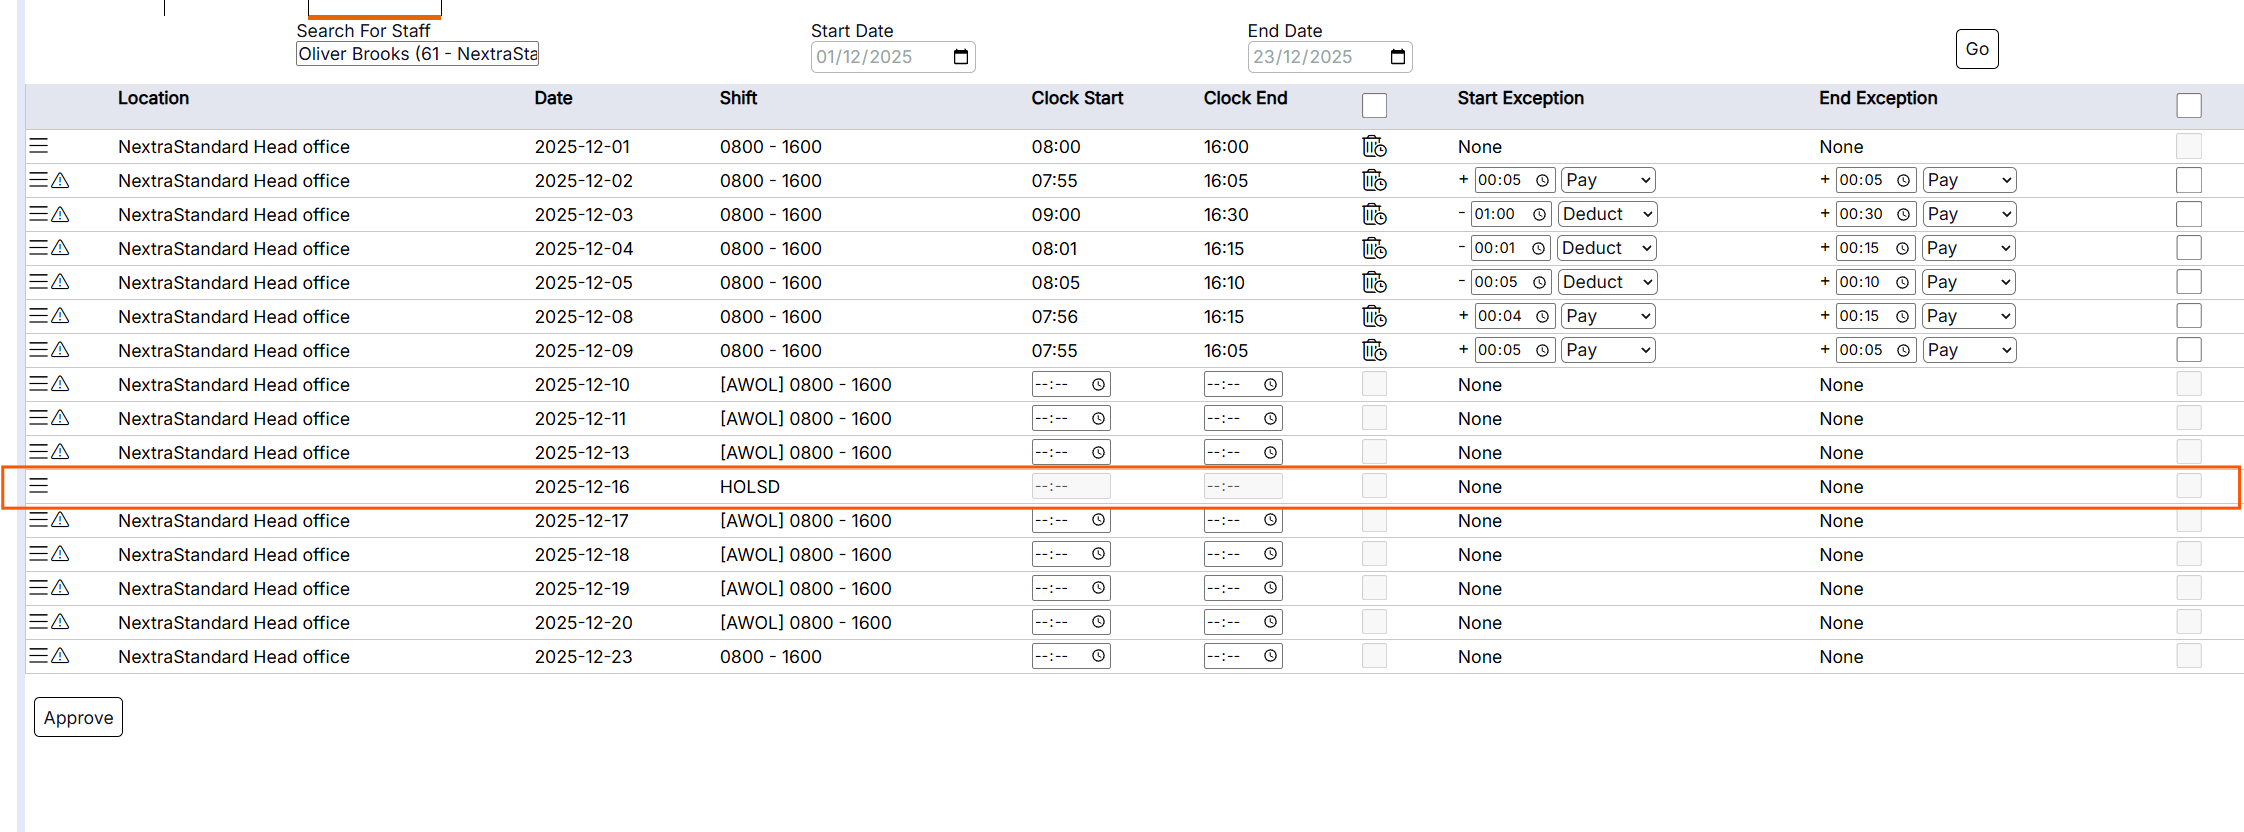
Task: Tick the approval checkbox for the 2025-12-03 row
Action: coord(2189,214)
